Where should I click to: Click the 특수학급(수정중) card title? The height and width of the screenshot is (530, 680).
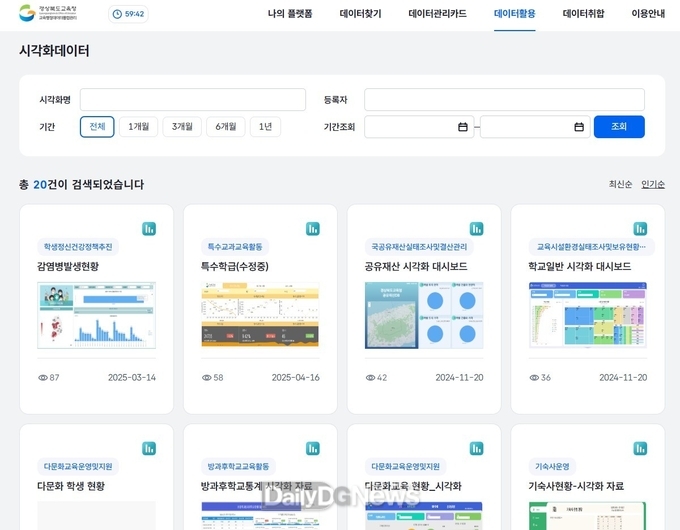pyautogui.click(x=235, y=266)
